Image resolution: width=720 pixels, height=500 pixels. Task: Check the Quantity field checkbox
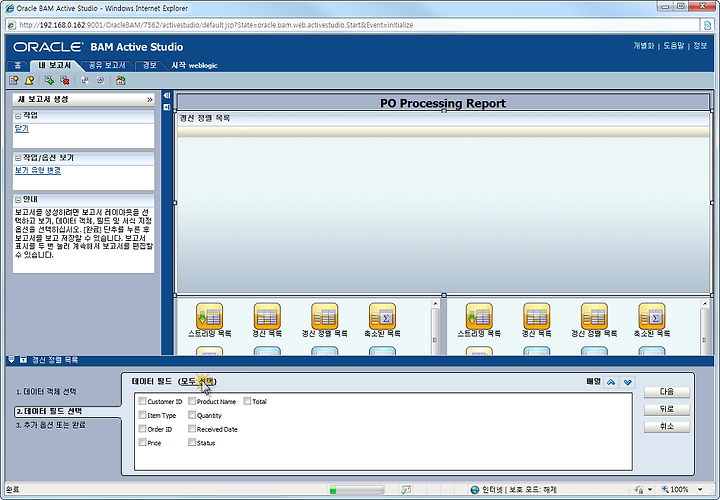click(x=192, y=415)
